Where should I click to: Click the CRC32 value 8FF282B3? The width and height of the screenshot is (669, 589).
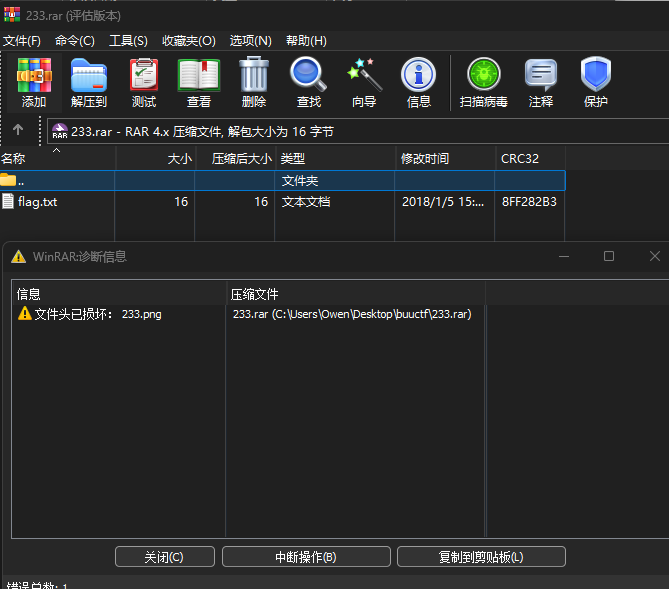[x=529, y=201]
